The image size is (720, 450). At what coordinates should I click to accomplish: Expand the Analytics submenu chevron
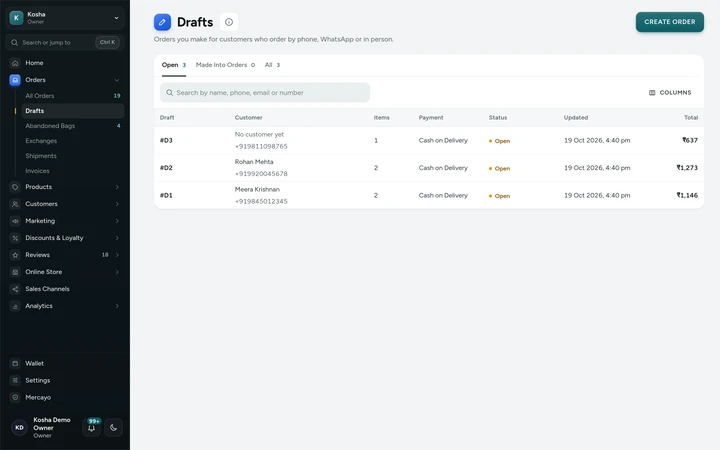pos(117,306)
